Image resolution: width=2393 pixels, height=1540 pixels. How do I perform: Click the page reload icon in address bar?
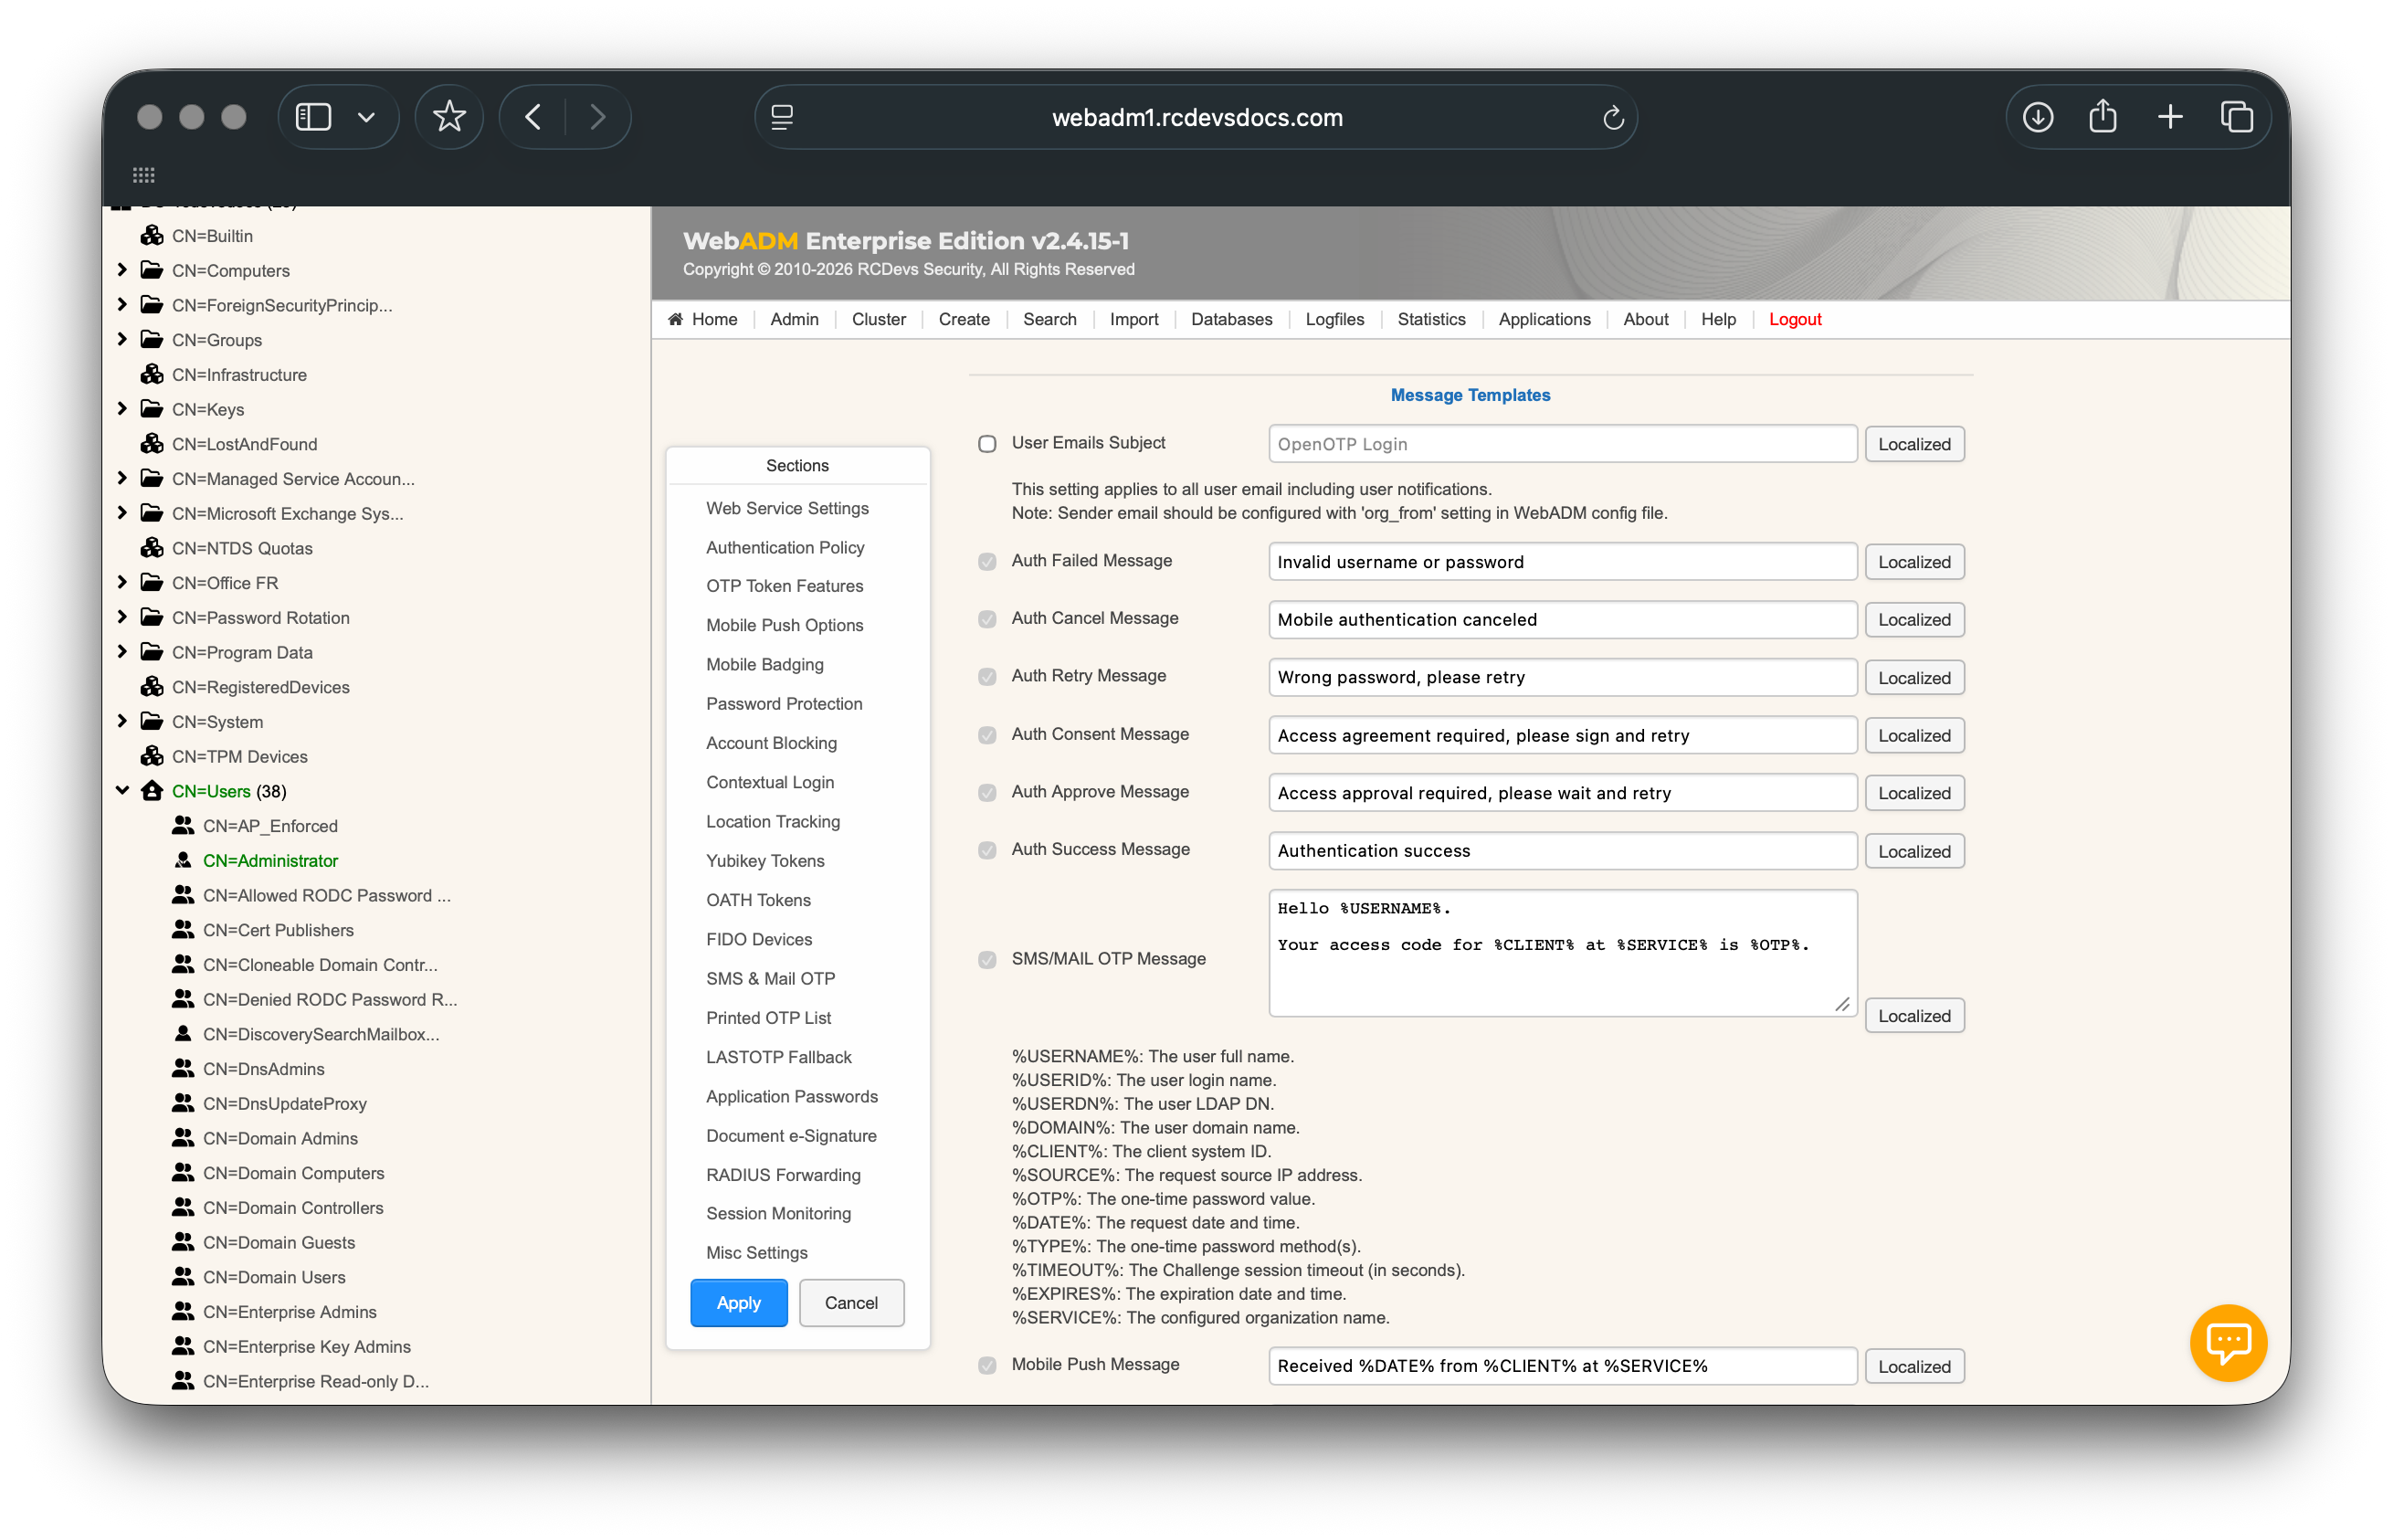[x=1612, y=118]
